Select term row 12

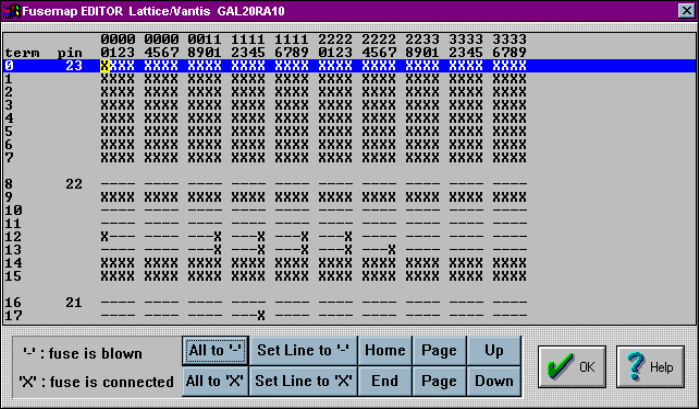tap(350, 237)
